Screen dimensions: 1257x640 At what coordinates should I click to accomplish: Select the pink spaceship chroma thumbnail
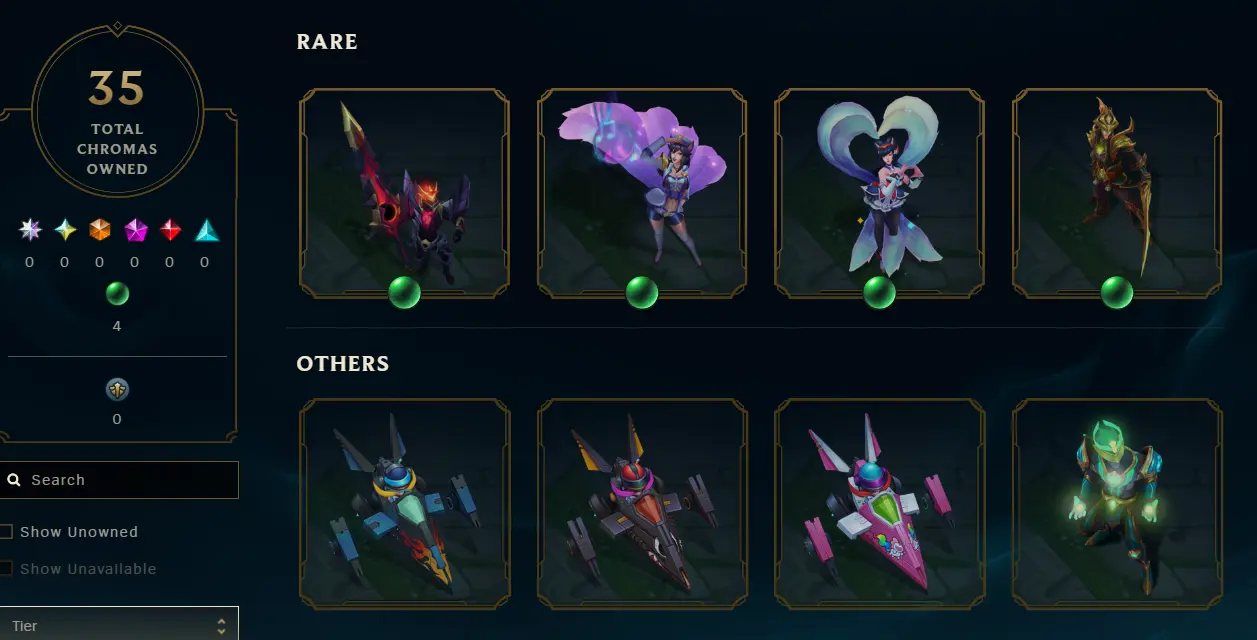880,504
